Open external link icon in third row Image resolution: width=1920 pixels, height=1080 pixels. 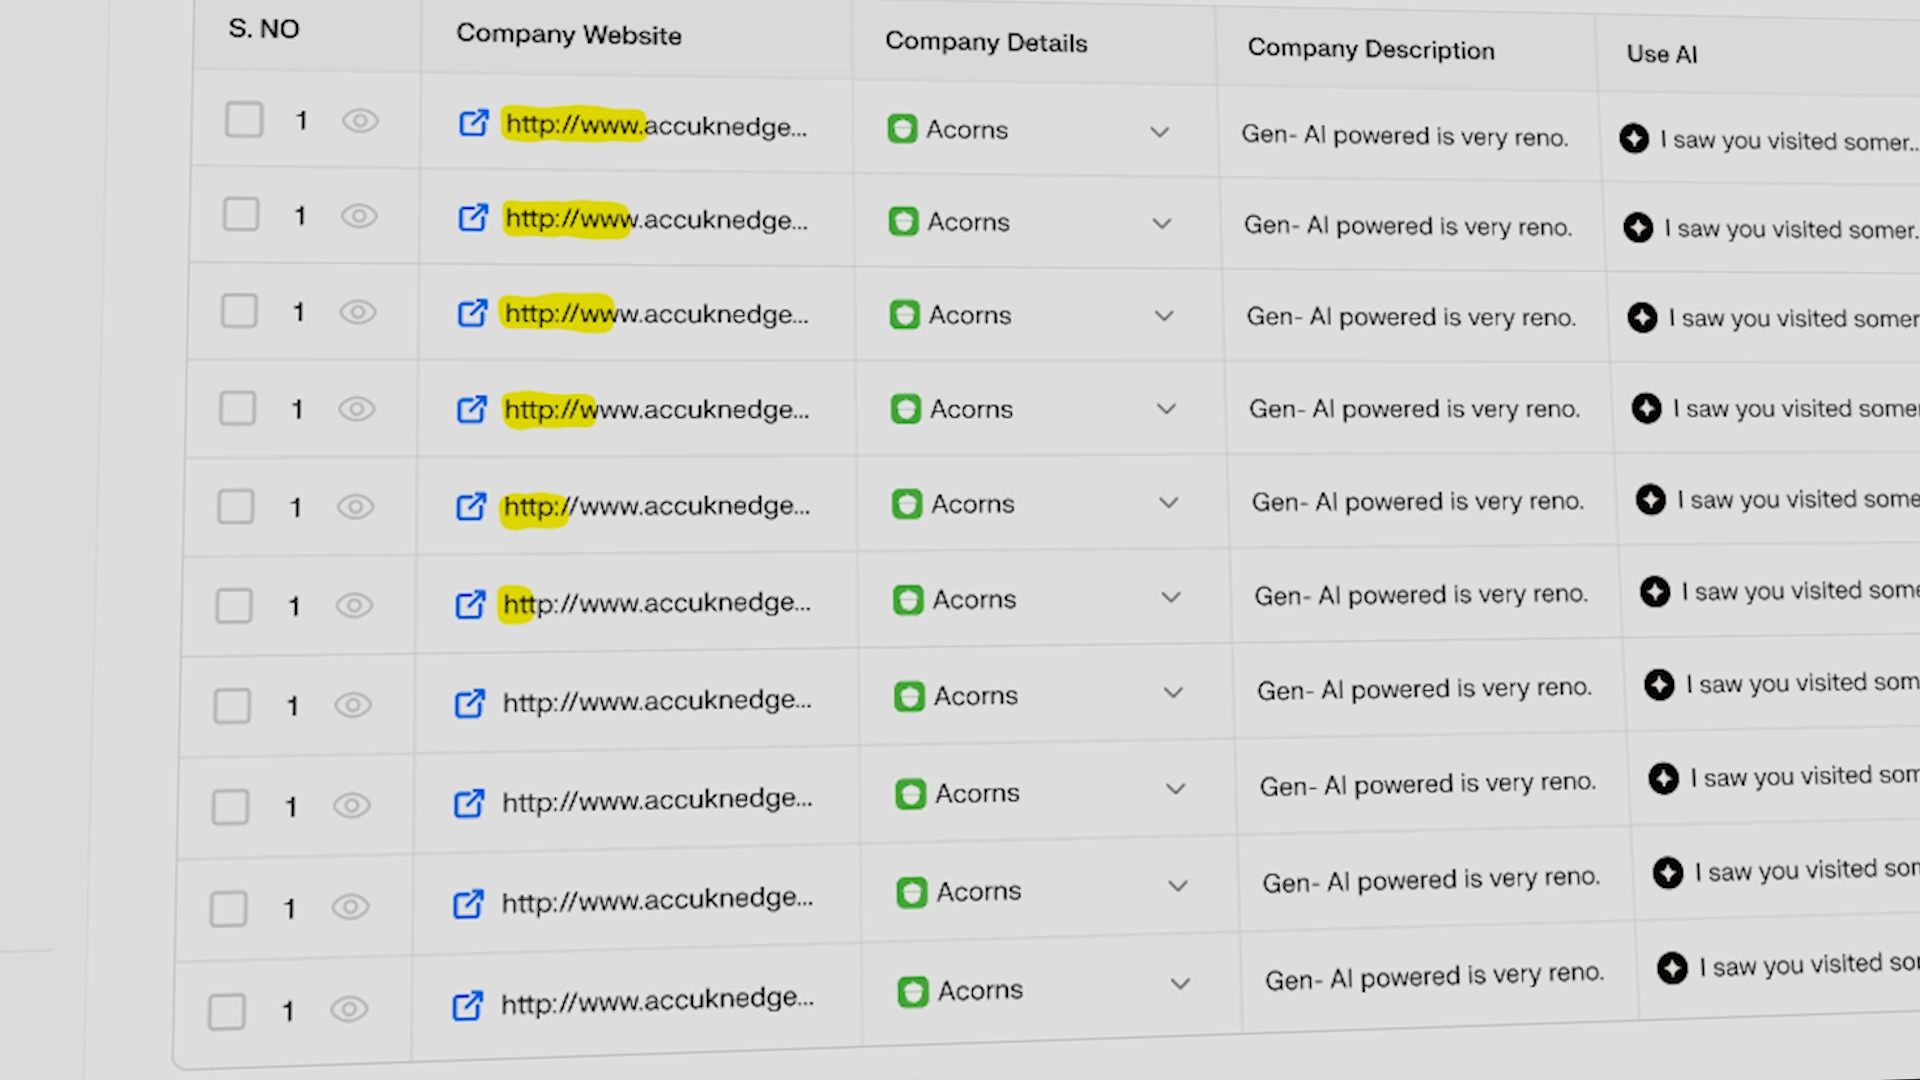click(473, 313)
